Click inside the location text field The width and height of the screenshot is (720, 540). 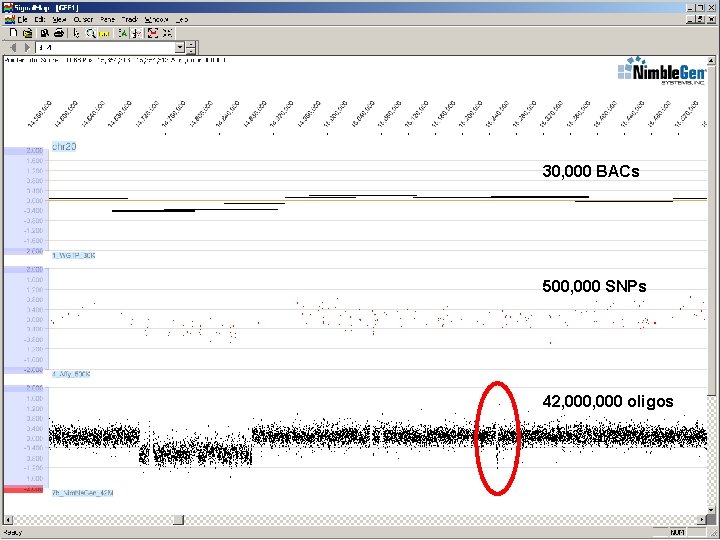click(105, 47)
